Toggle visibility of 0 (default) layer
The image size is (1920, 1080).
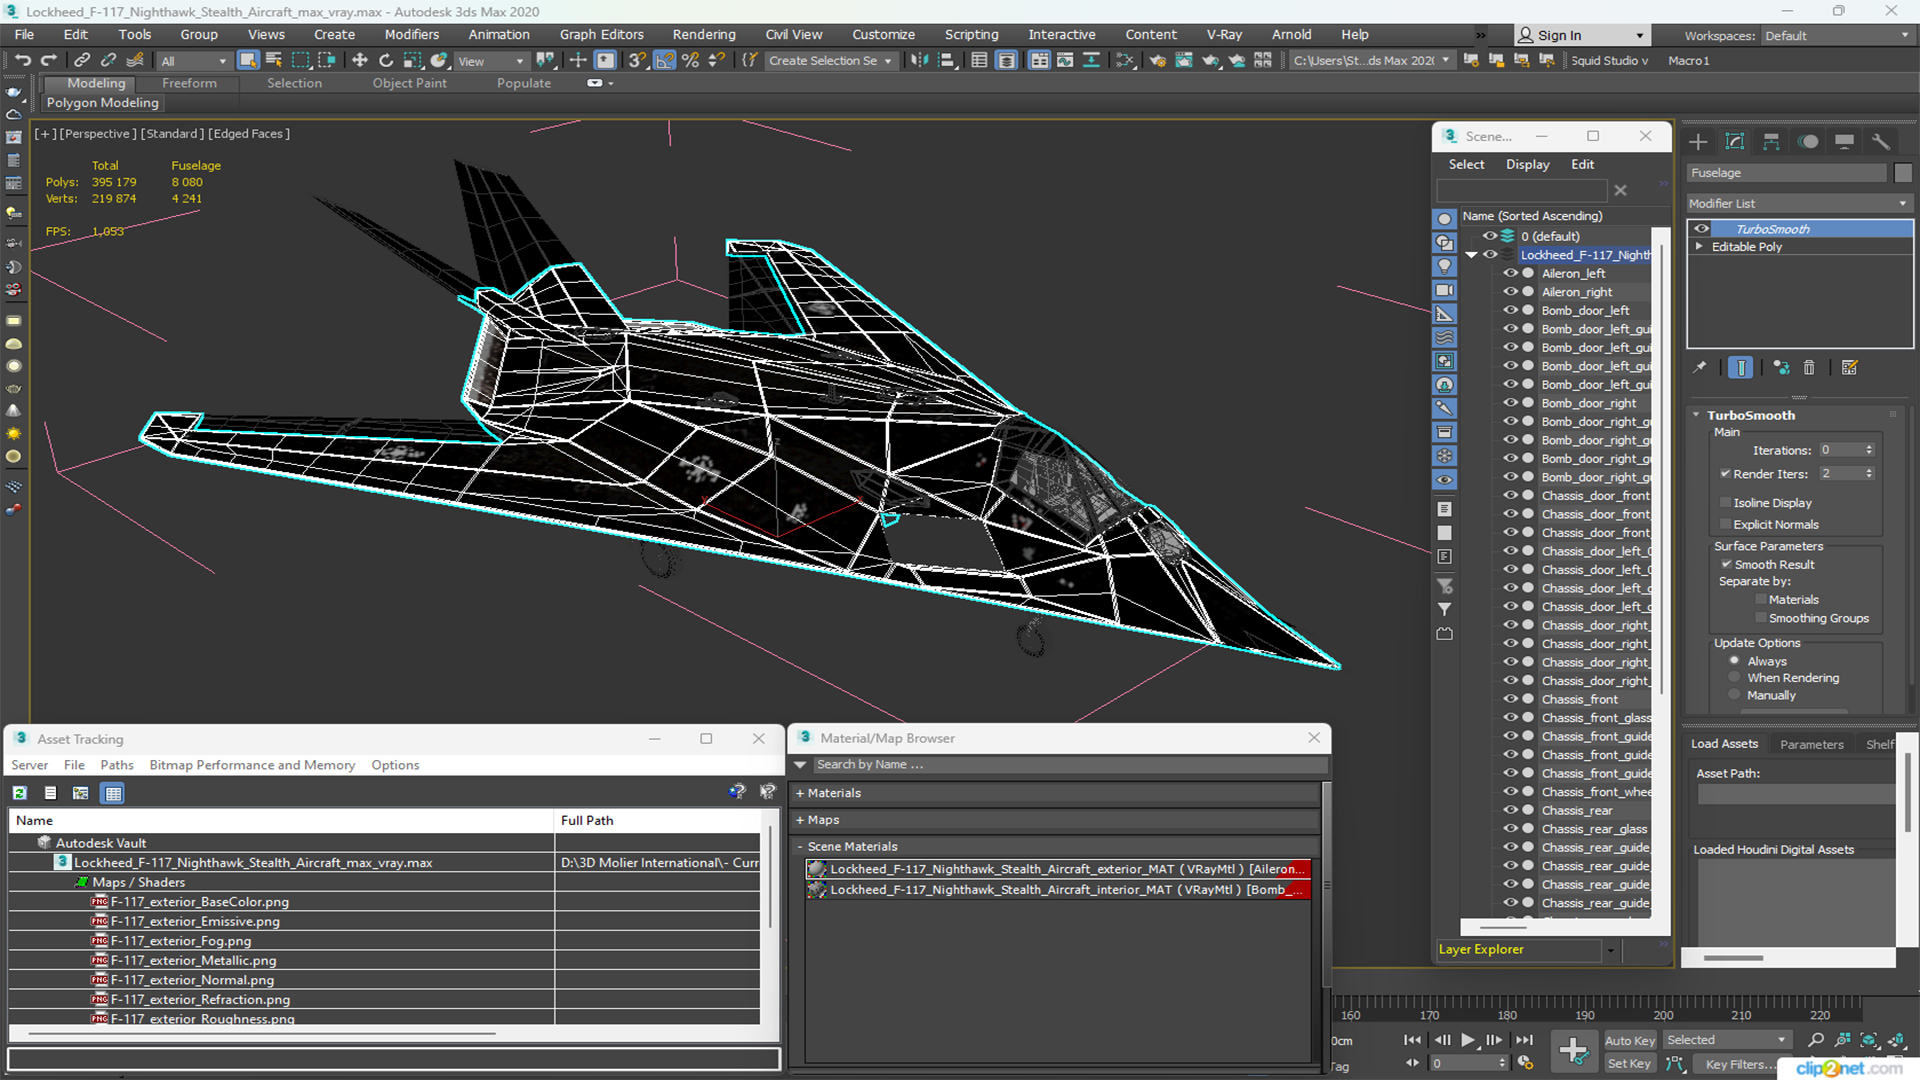click(1489, 236)
